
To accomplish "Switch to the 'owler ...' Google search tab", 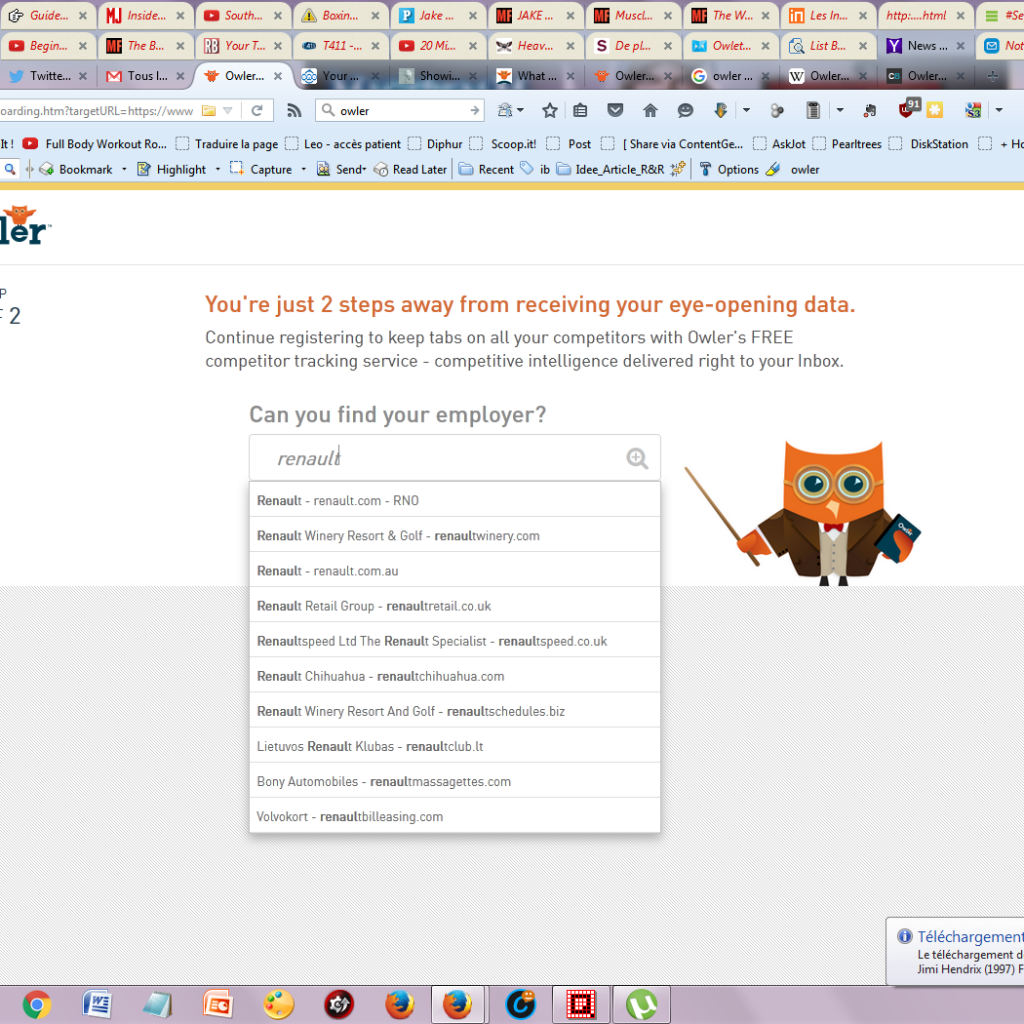I will [x=729, y=76].
